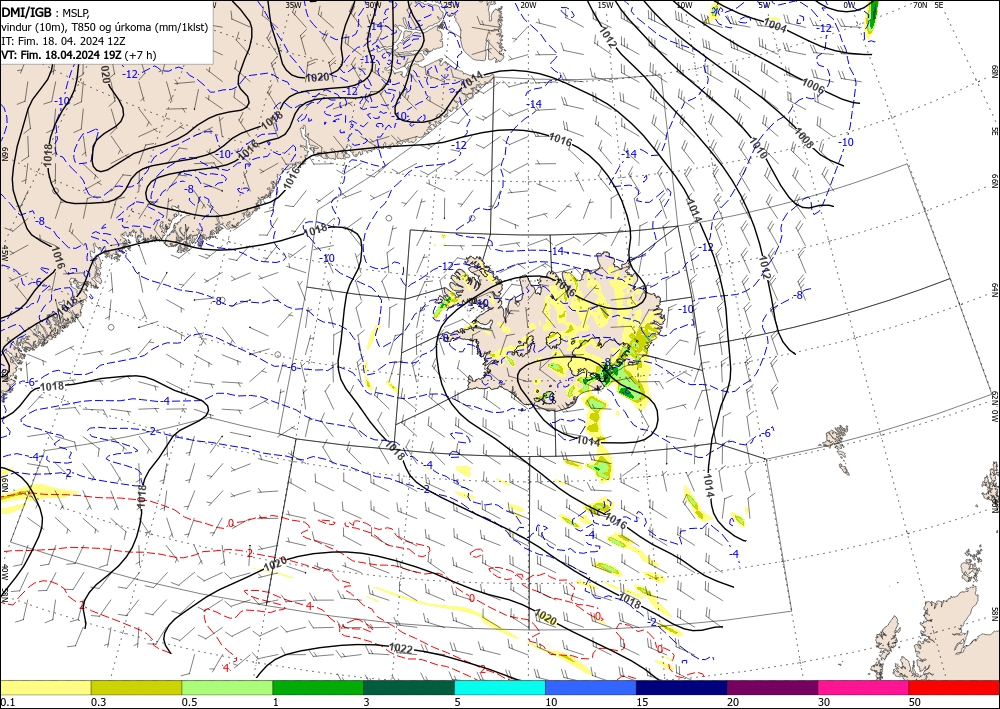
Task: Click the purple 20–30 mm legend swatch
Action: pyautogui.click(x=772, y=687)
